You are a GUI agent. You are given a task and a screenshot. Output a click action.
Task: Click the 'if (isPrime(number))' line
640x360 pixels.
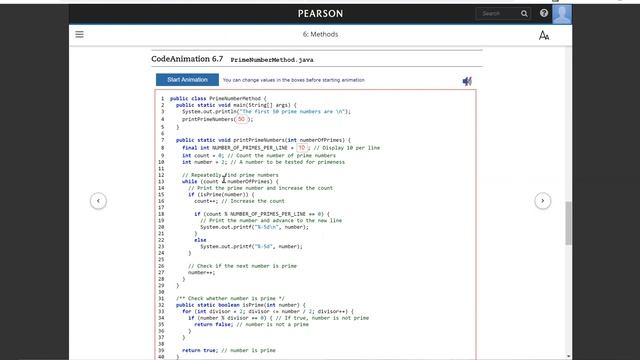click(221, 194)
